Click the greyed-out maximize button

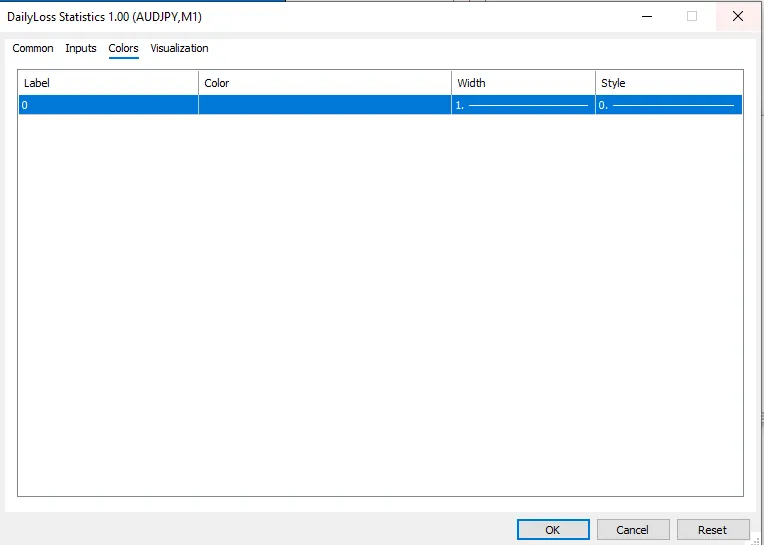click(x=692, y=16)
